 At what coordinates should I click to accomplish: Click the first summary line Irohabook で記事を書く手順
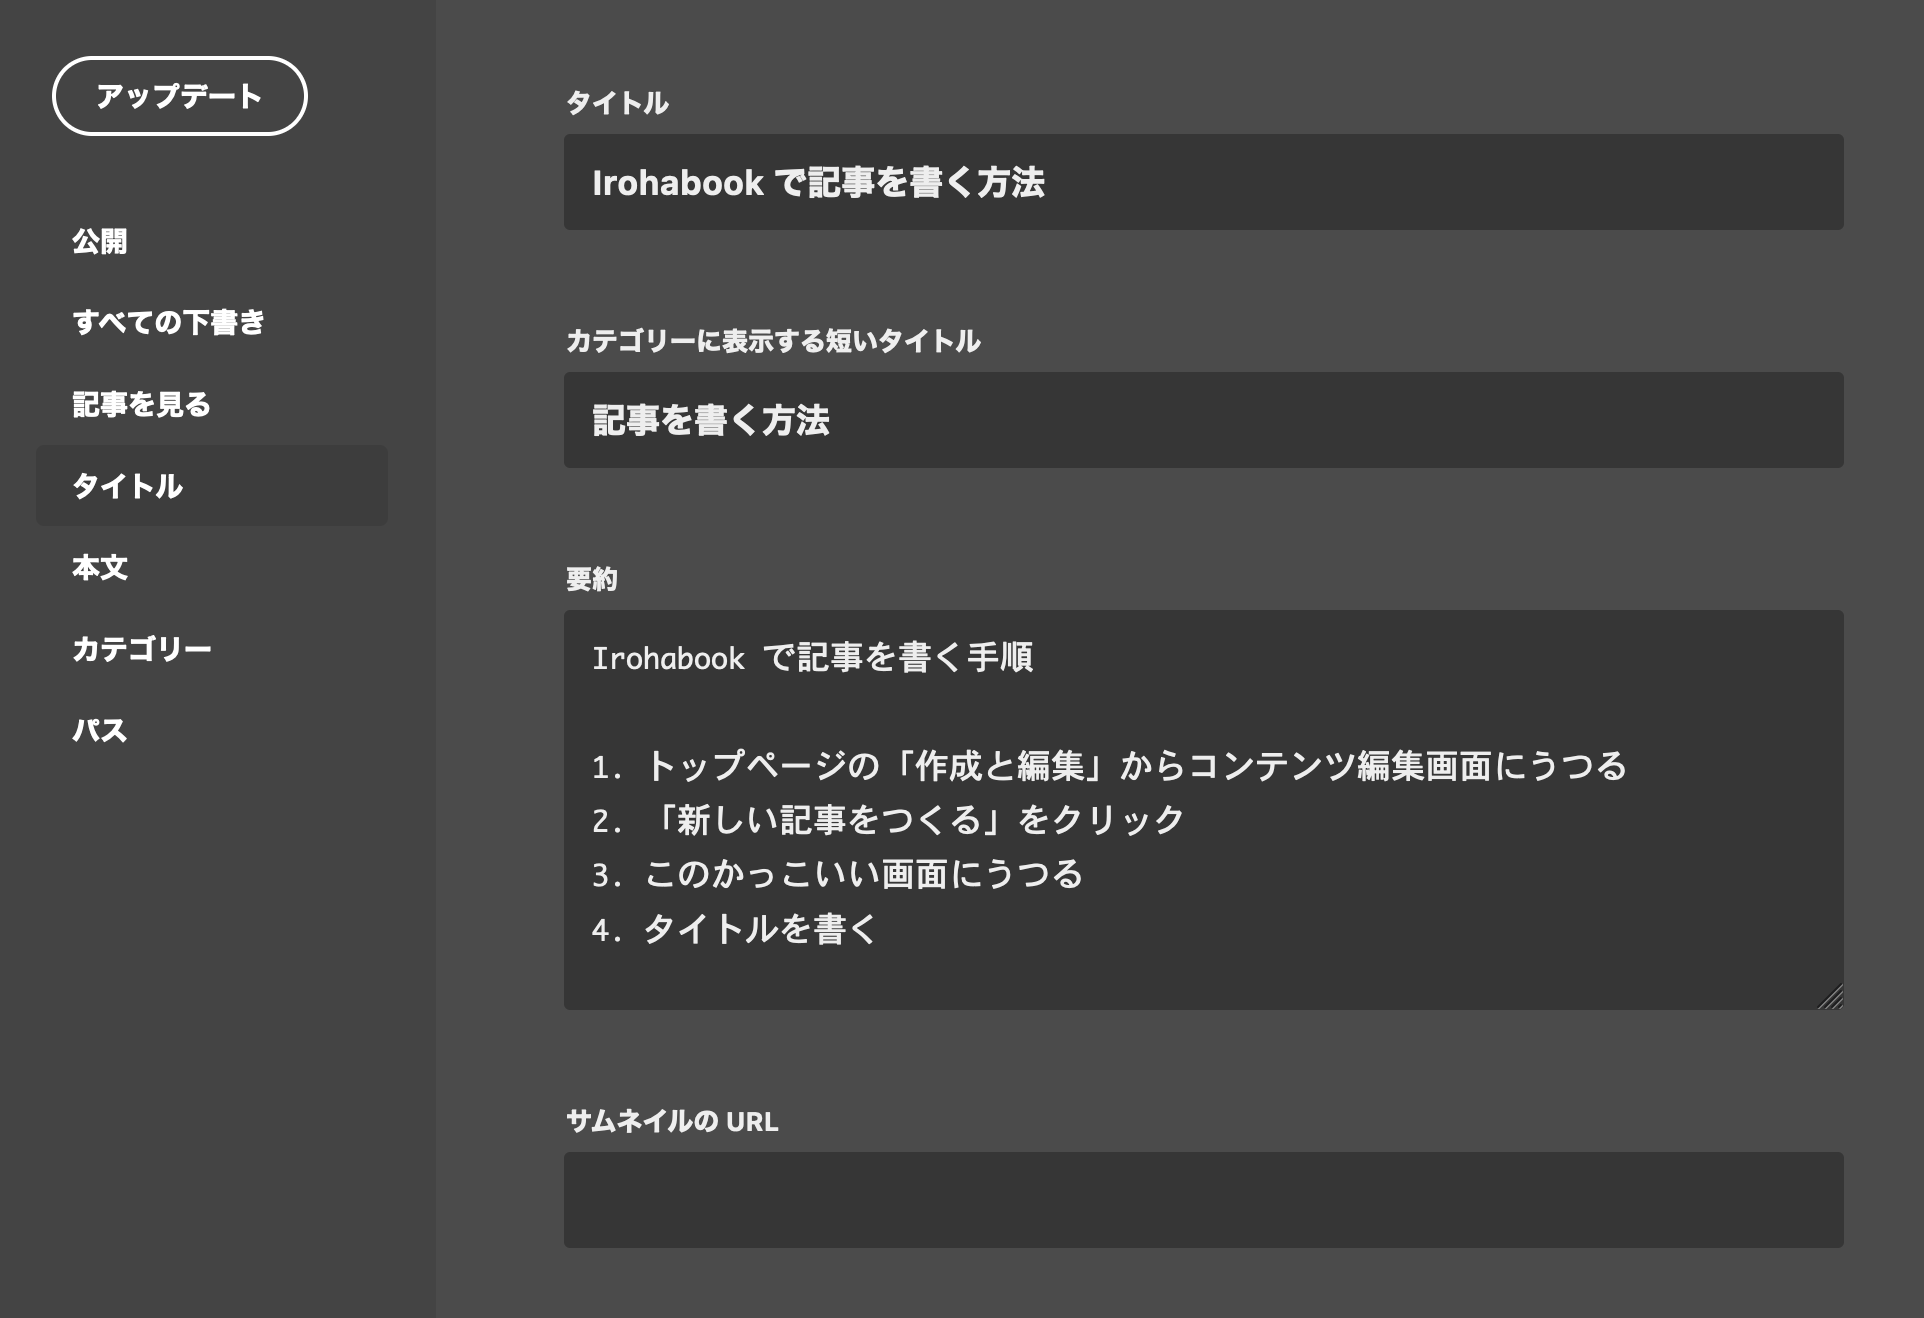812,658
